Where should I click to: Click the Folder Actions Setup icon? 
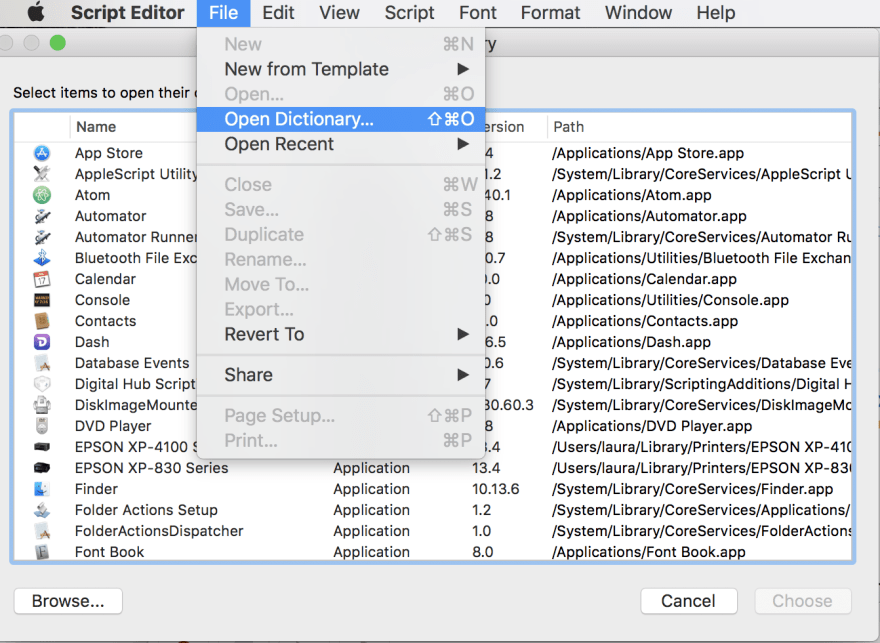[x=42, y=510]
